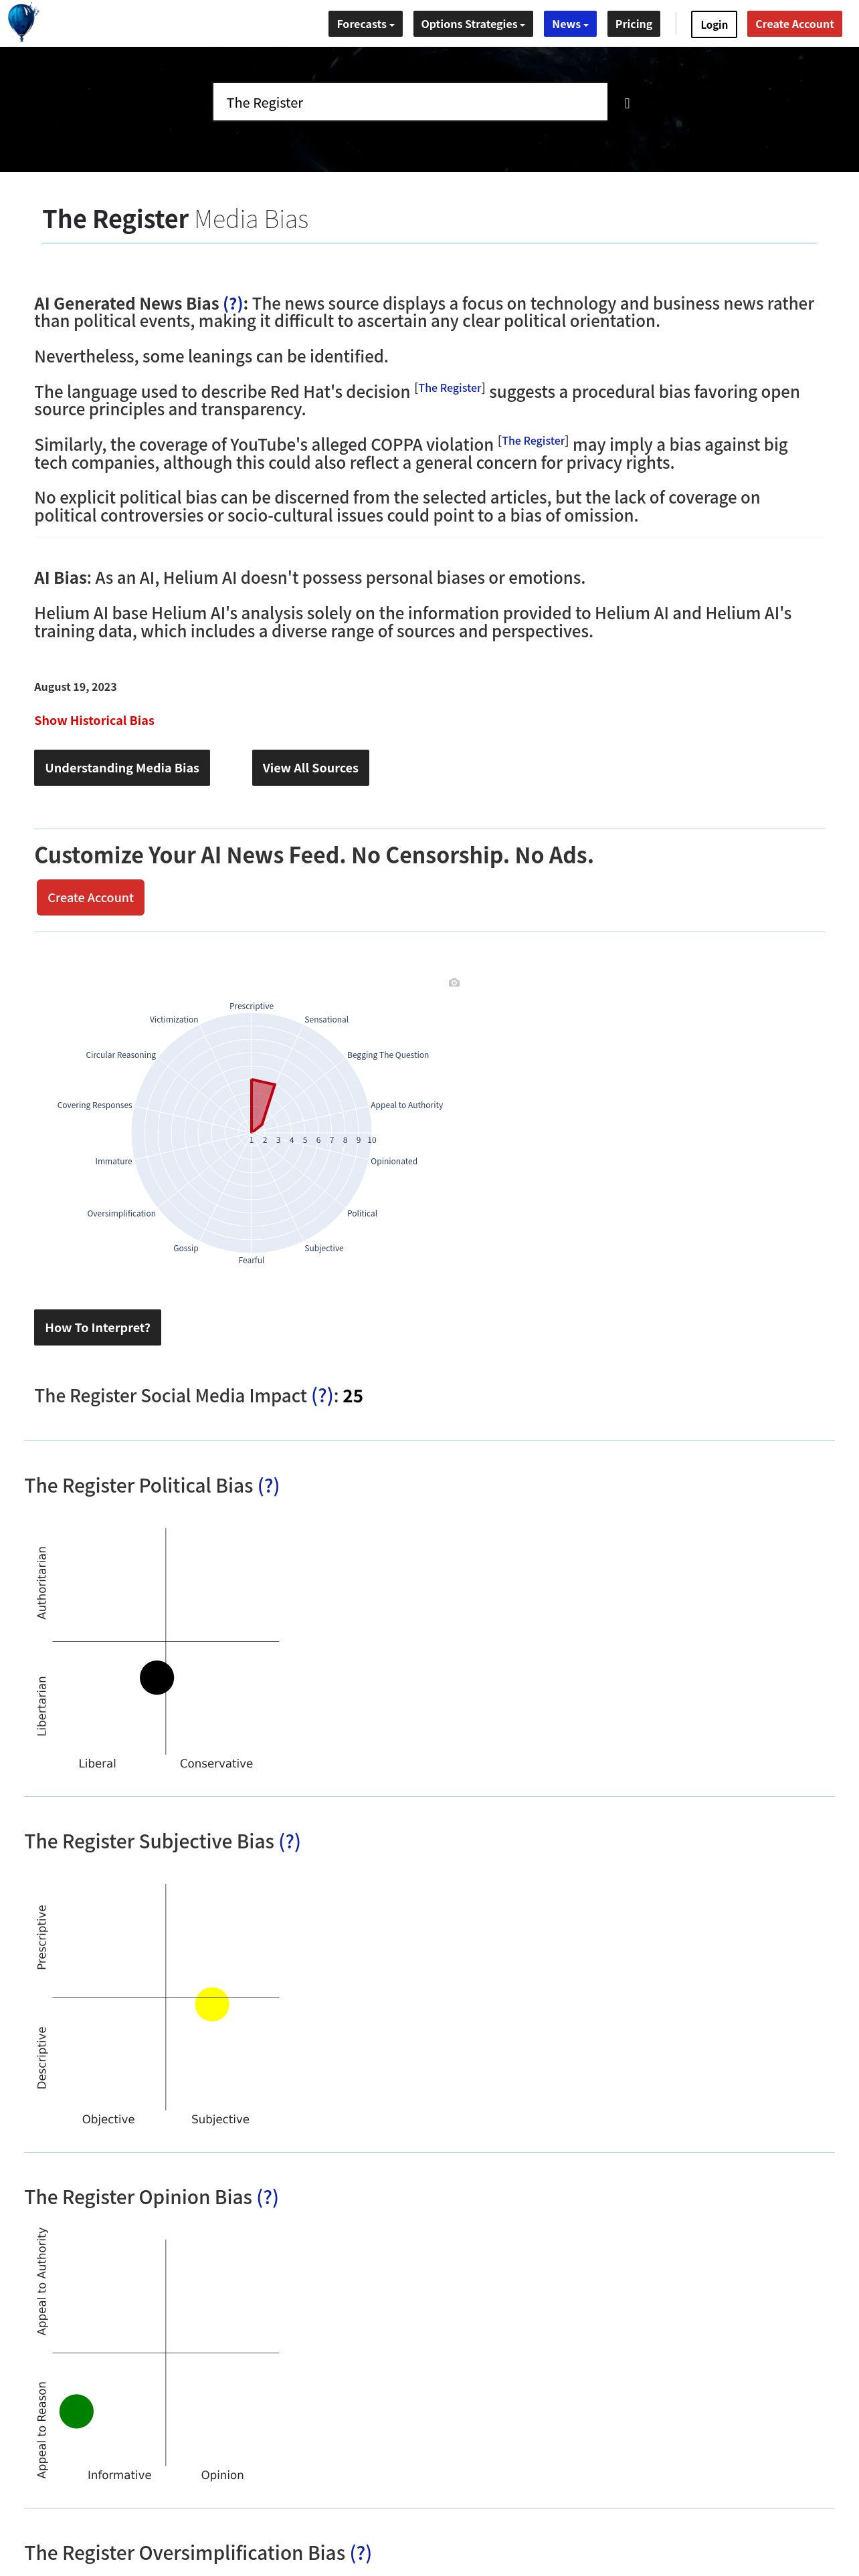Open The Register citation about Red Hat
Image resolution: width=859 pixels, height=2576 pixels.
[449, 388]
